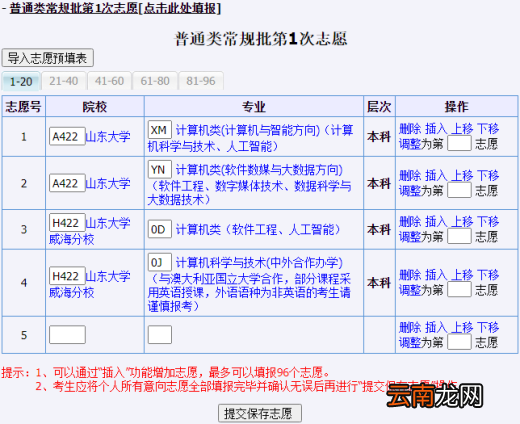Click 下移 for volunteer row 4
Image resolution: width=520 pixels, height=424 pixels.
tap(488, 275)
